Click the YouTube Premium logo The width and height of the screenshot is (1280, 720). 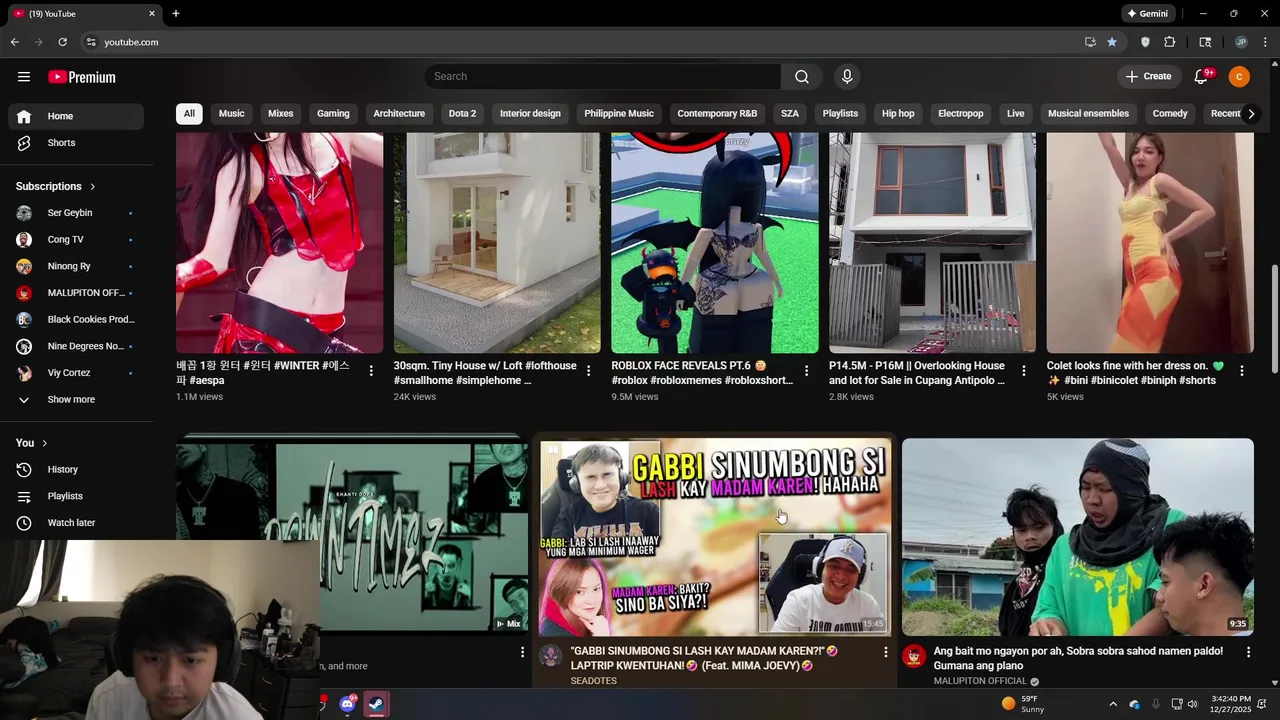click(x=82, y=77)
